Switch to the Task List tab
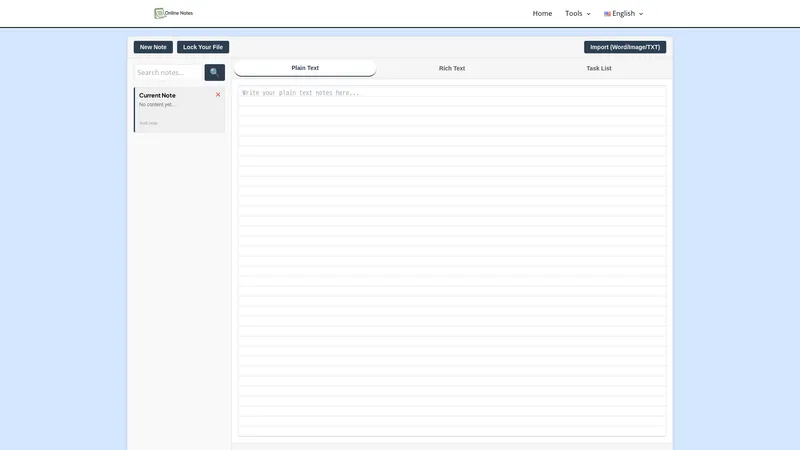 click(599, 68)
